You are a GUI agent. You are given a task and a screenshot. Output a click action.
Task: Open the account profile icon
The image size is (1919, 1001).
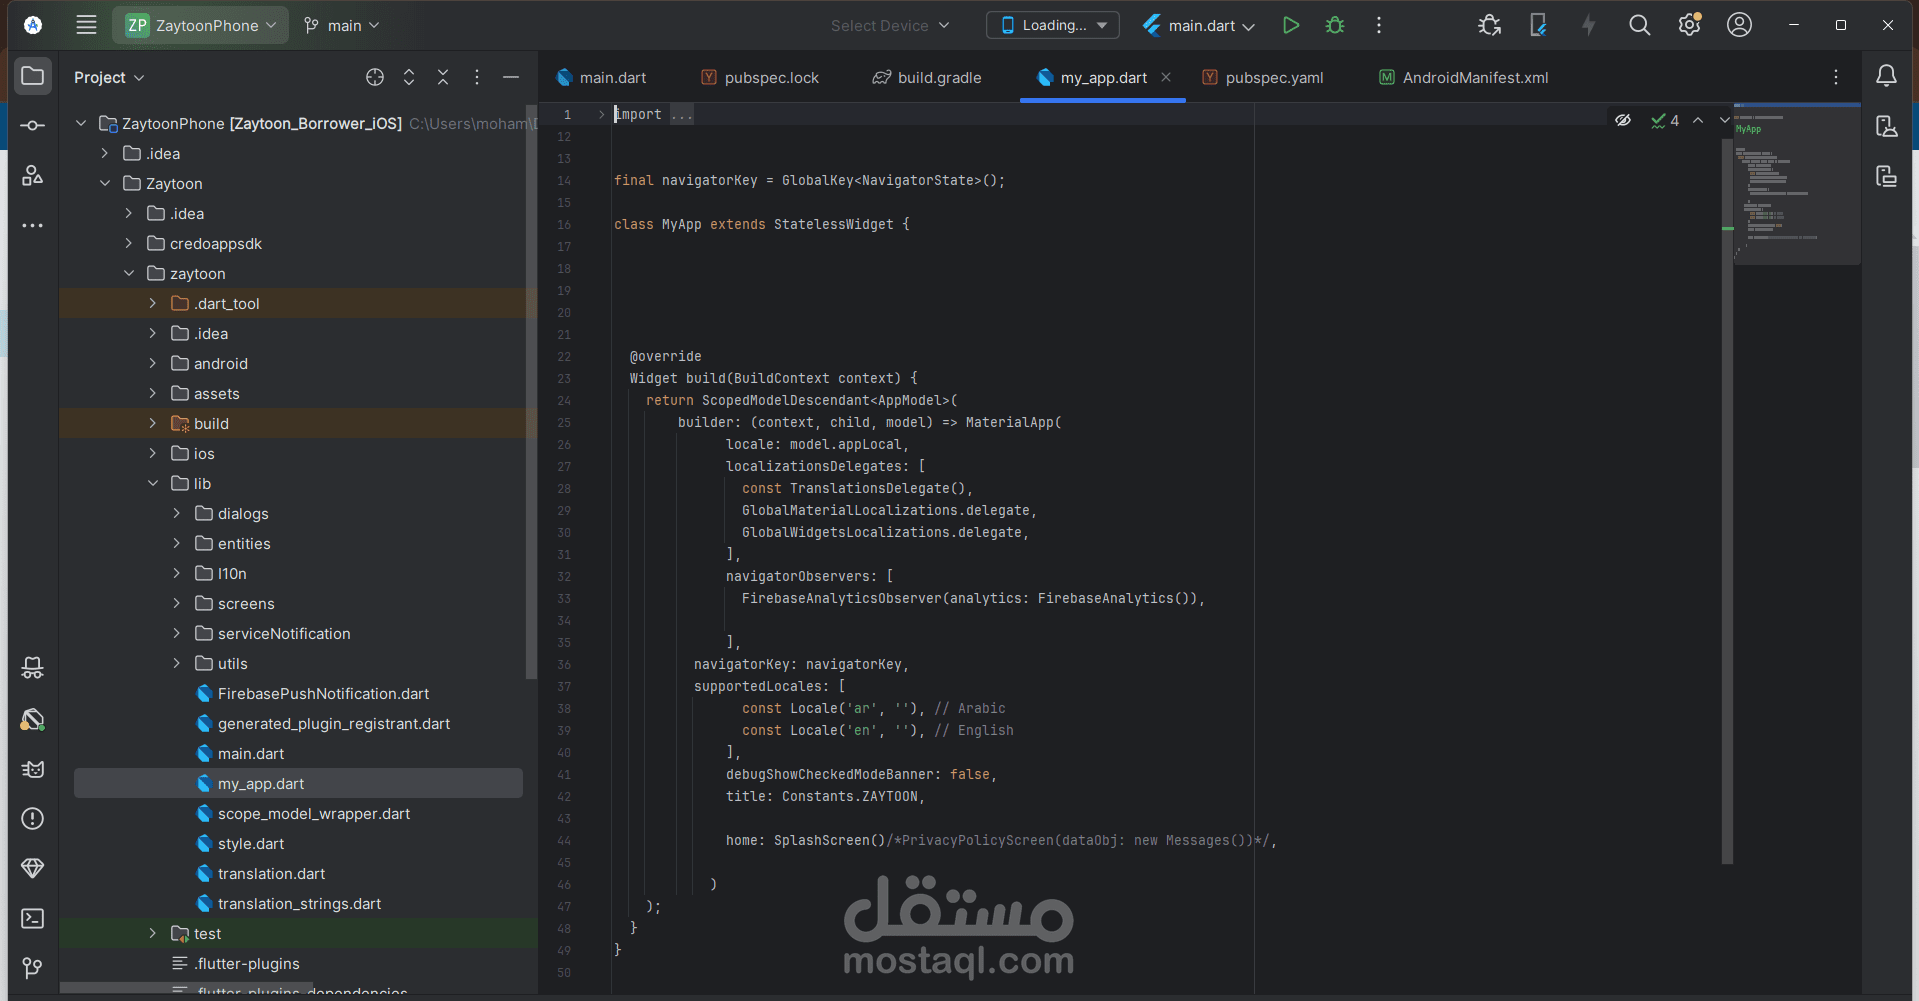[x=1740, y=25]
